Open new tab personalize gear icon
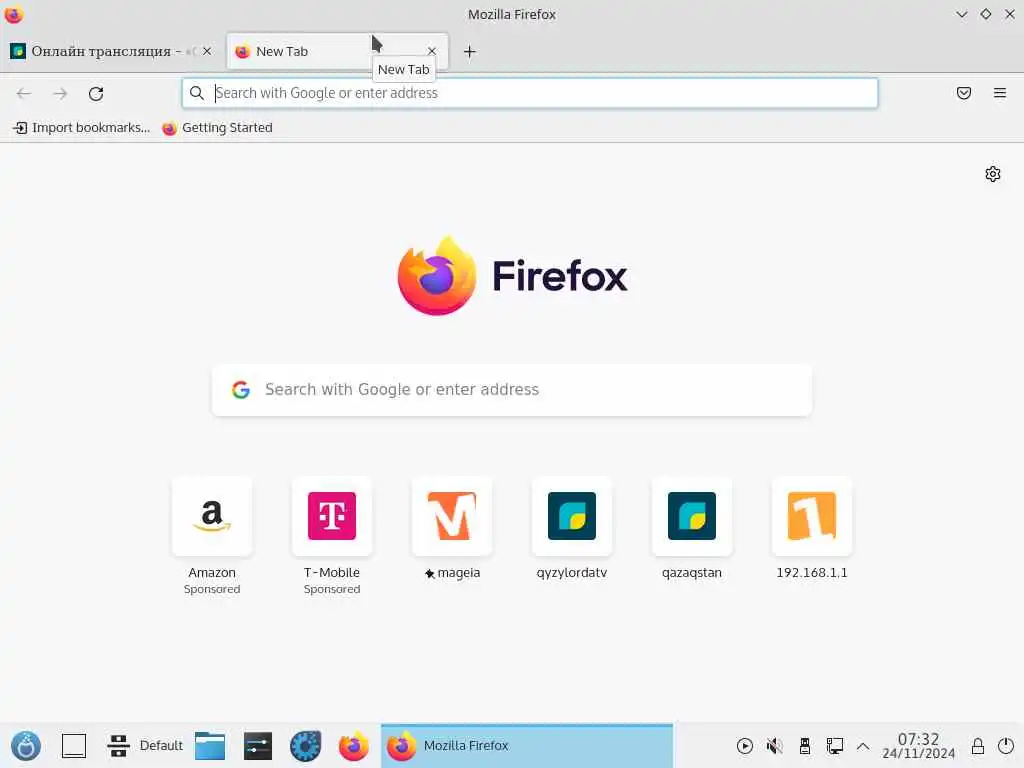Image resolution: width=1024 pixels, height=768 pixels. [x=993, y=174]
